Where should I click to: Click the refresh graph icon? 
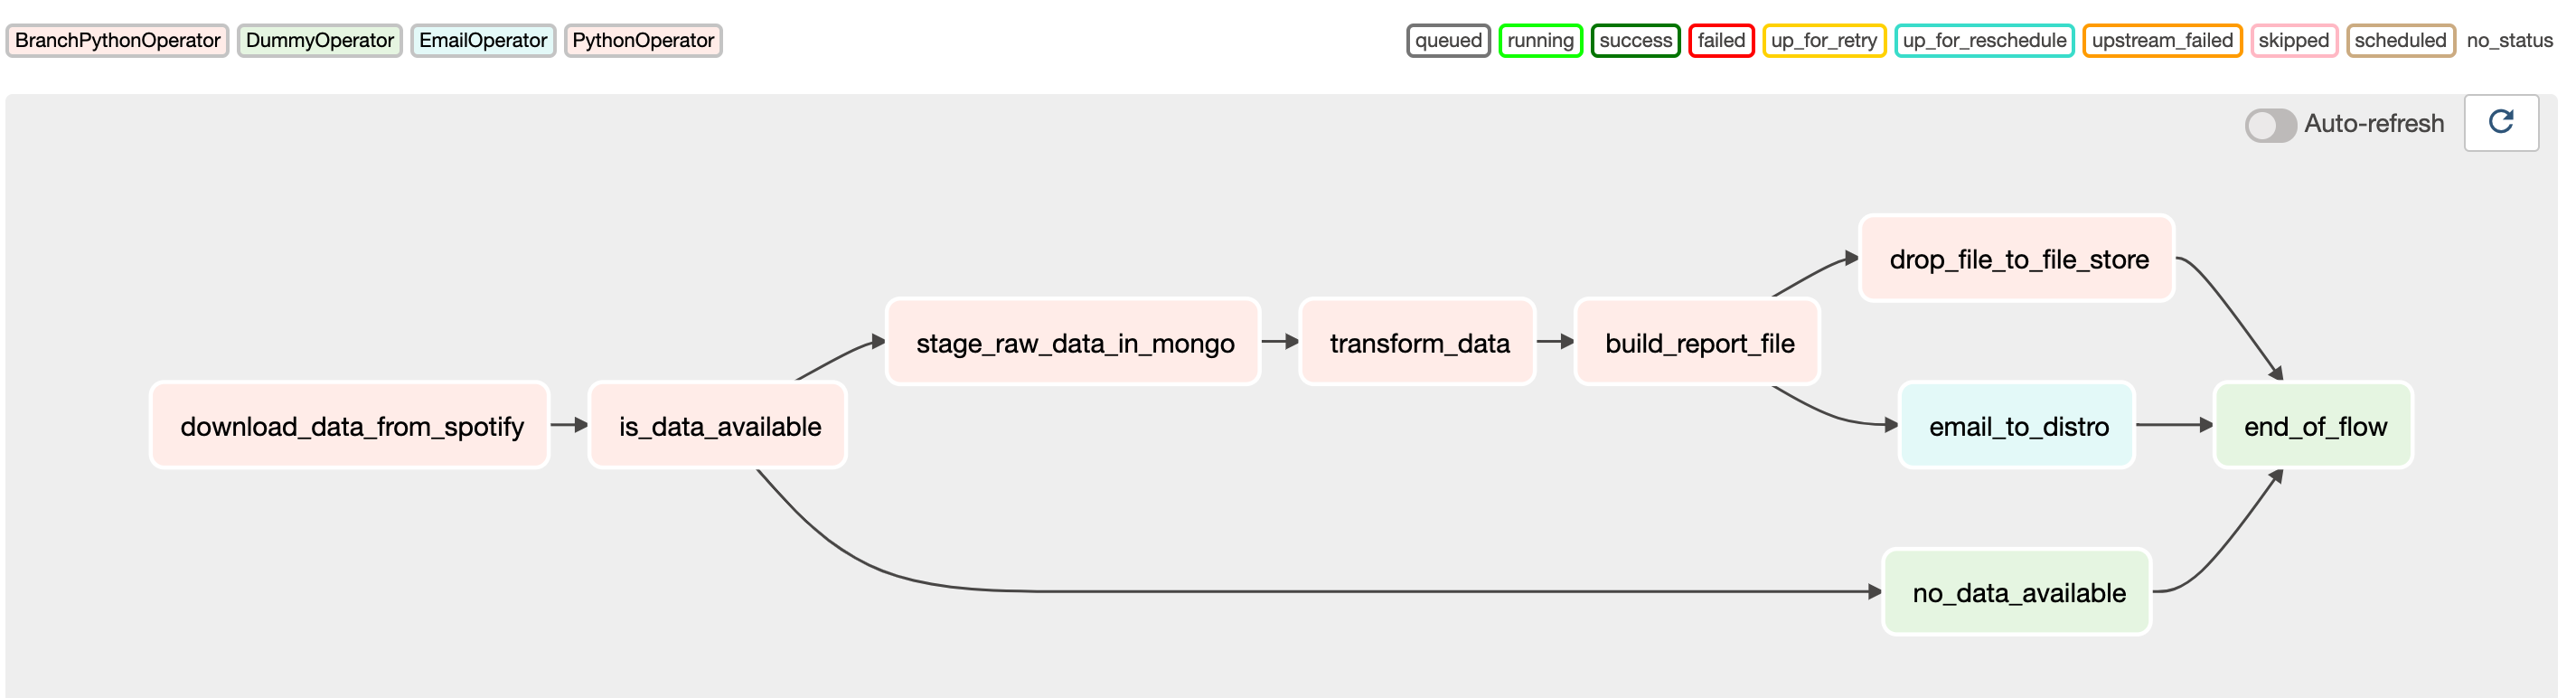pyautogui.click(x=2502, y=122)
